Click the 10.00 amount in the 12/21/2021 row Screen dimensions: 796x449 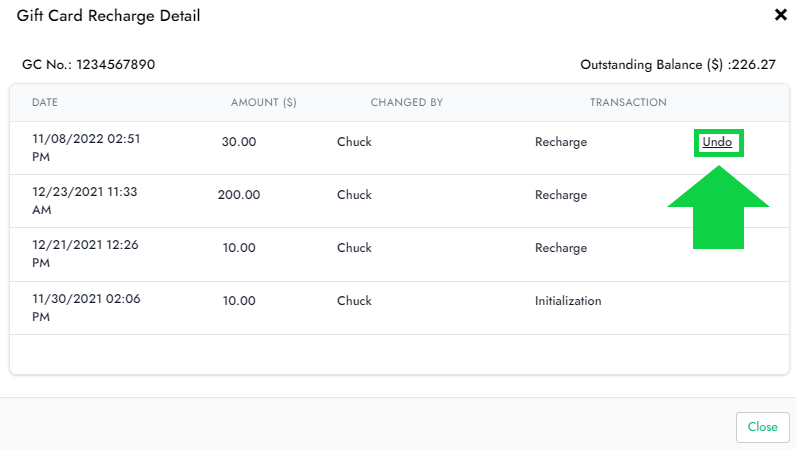239,248
